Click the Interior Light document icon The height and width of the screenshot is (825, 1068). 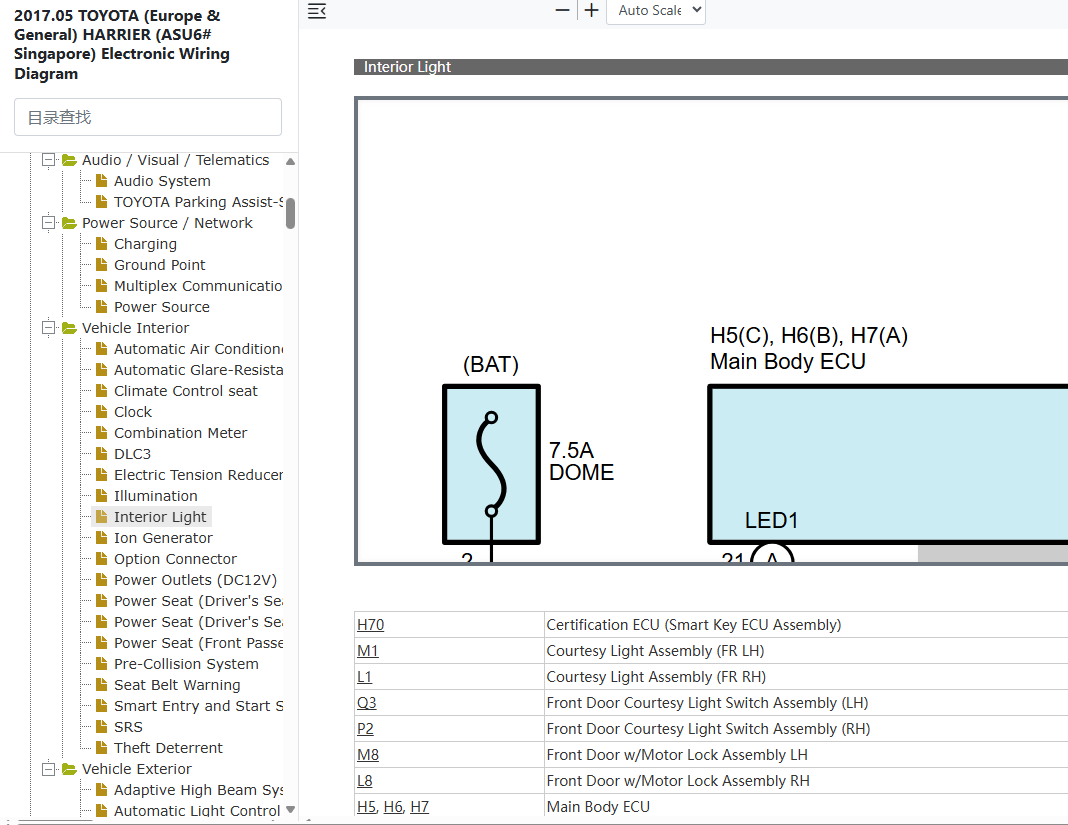pyautogui.click(x=101, y=516)
